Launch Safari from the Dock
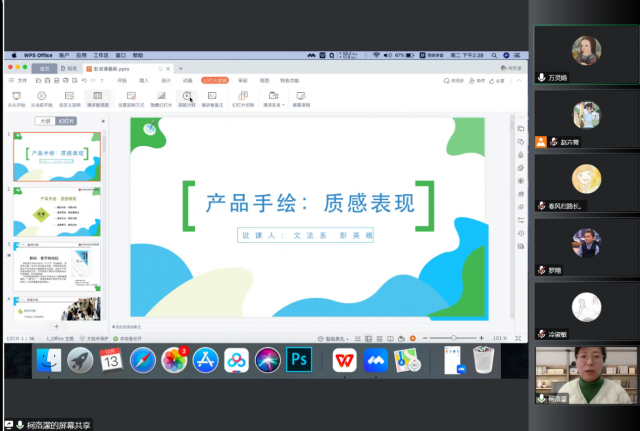640x431 pixels. pyautogui.click(x=142, y=360)
